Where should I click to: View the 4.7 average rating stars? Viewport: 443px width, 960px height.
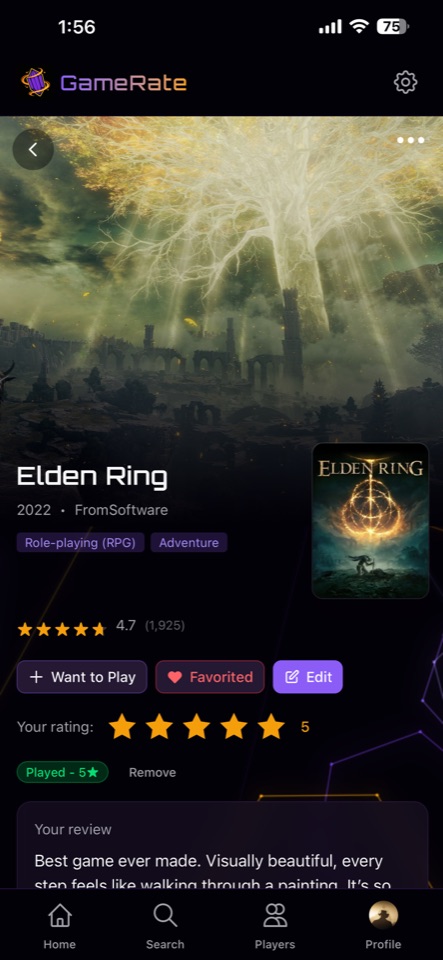(61, 629)
